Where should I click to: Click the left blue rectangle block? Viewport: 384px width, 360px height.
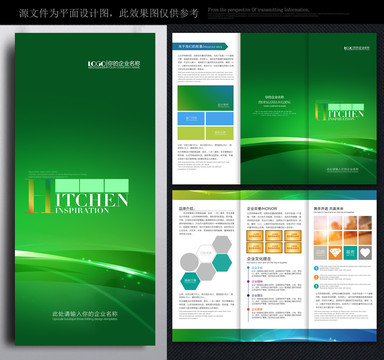pyautogui.click(x=191, y=118)
